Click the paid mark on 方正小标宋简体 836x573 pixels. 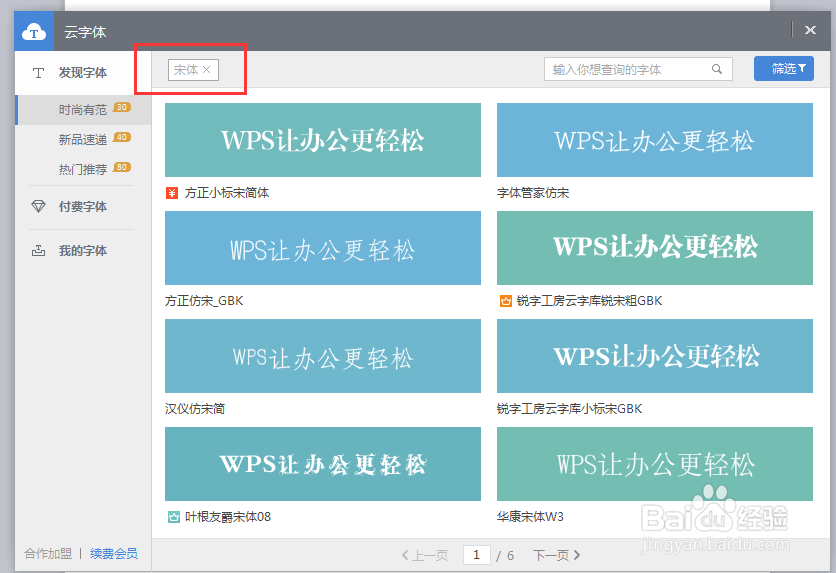[172, 193]
